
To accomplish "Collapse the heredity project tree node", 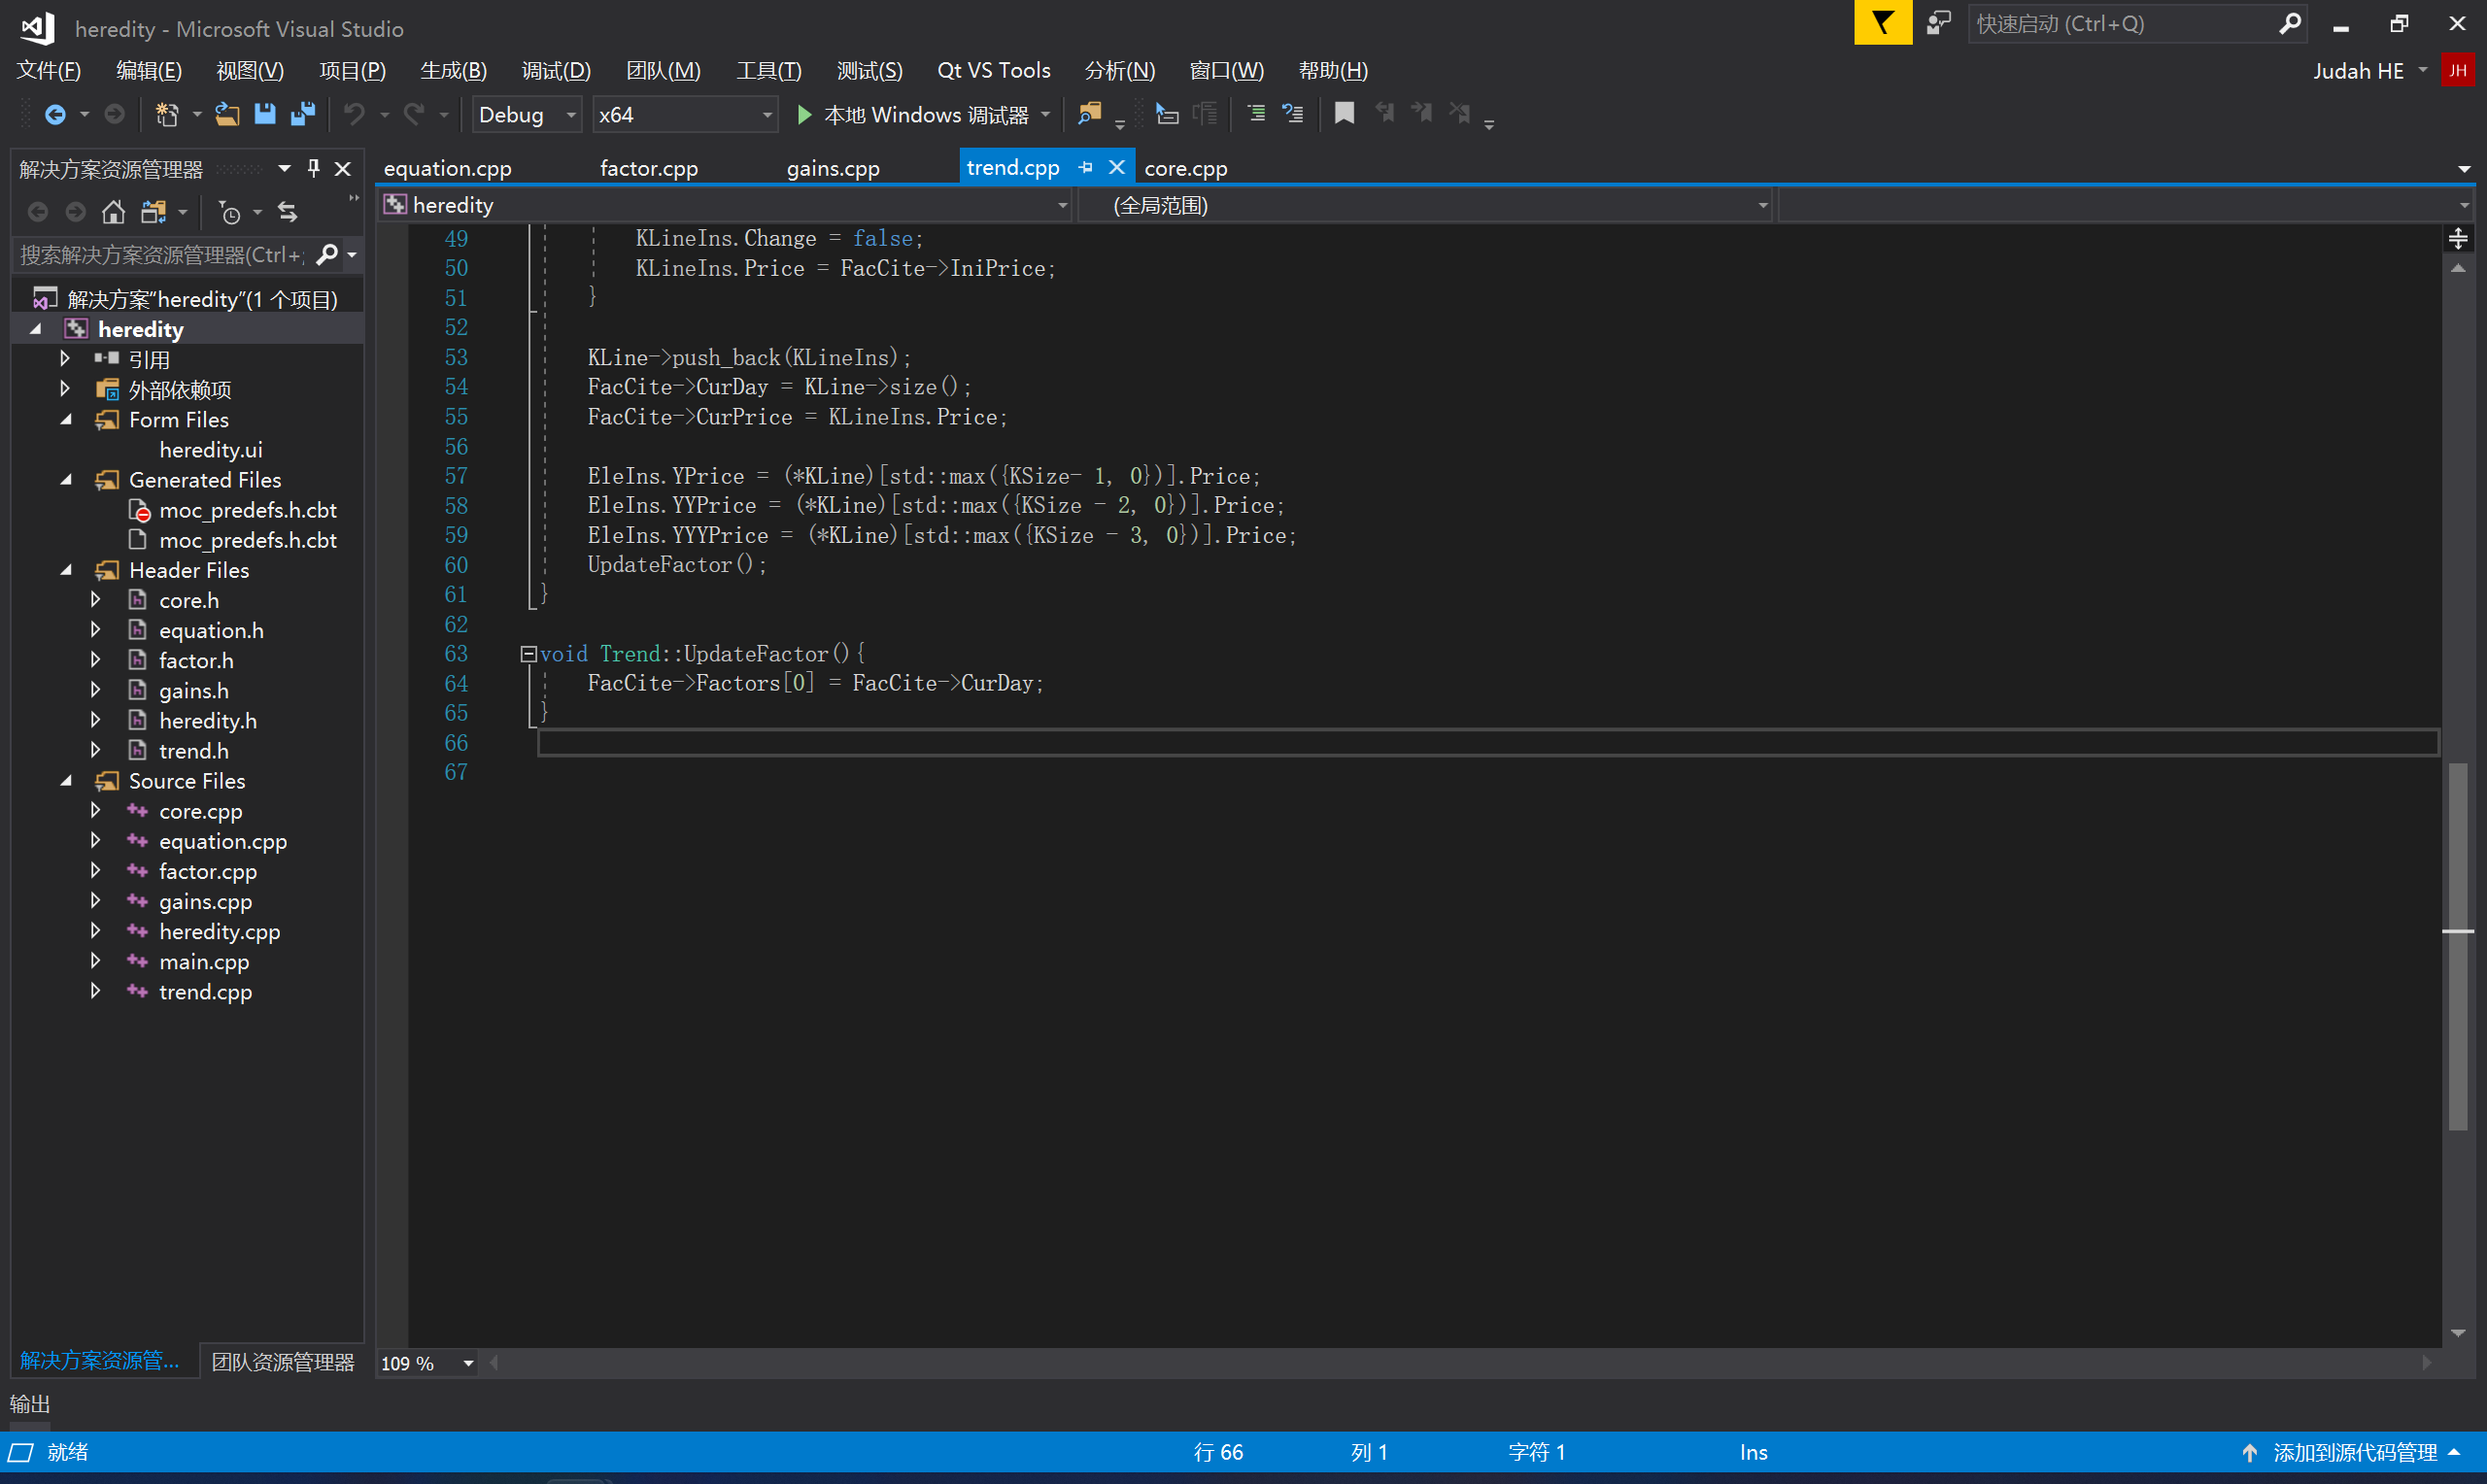I will pos(39,328).
